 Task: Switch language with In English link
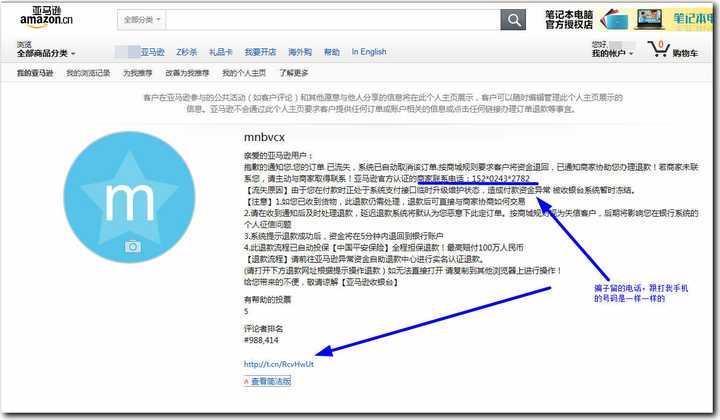[369, 52]
